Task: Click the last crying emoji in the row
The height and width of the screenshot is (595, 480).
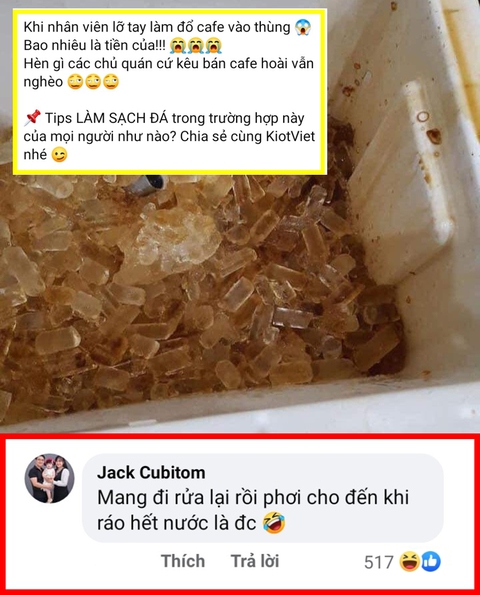Action: [213, 46]
